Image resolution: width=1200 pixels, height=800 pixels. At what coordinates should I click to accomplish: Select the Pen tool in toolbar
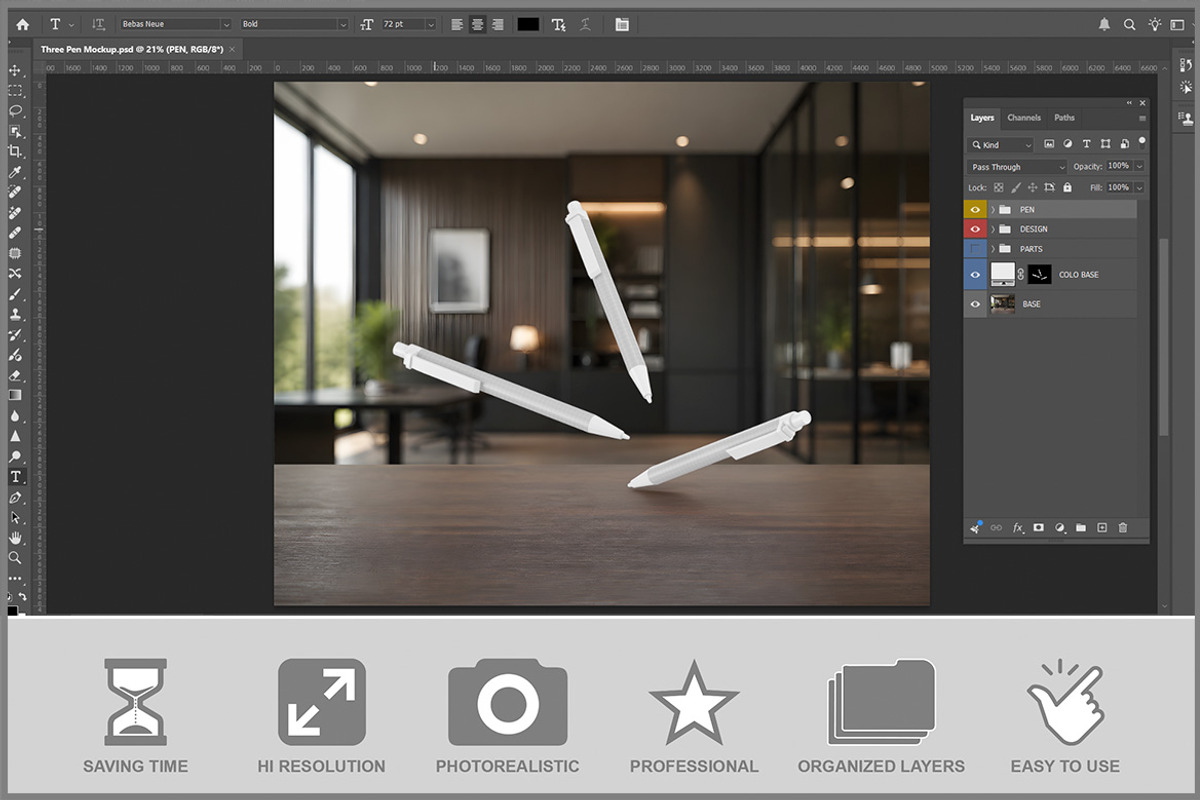tap(15, 498)
